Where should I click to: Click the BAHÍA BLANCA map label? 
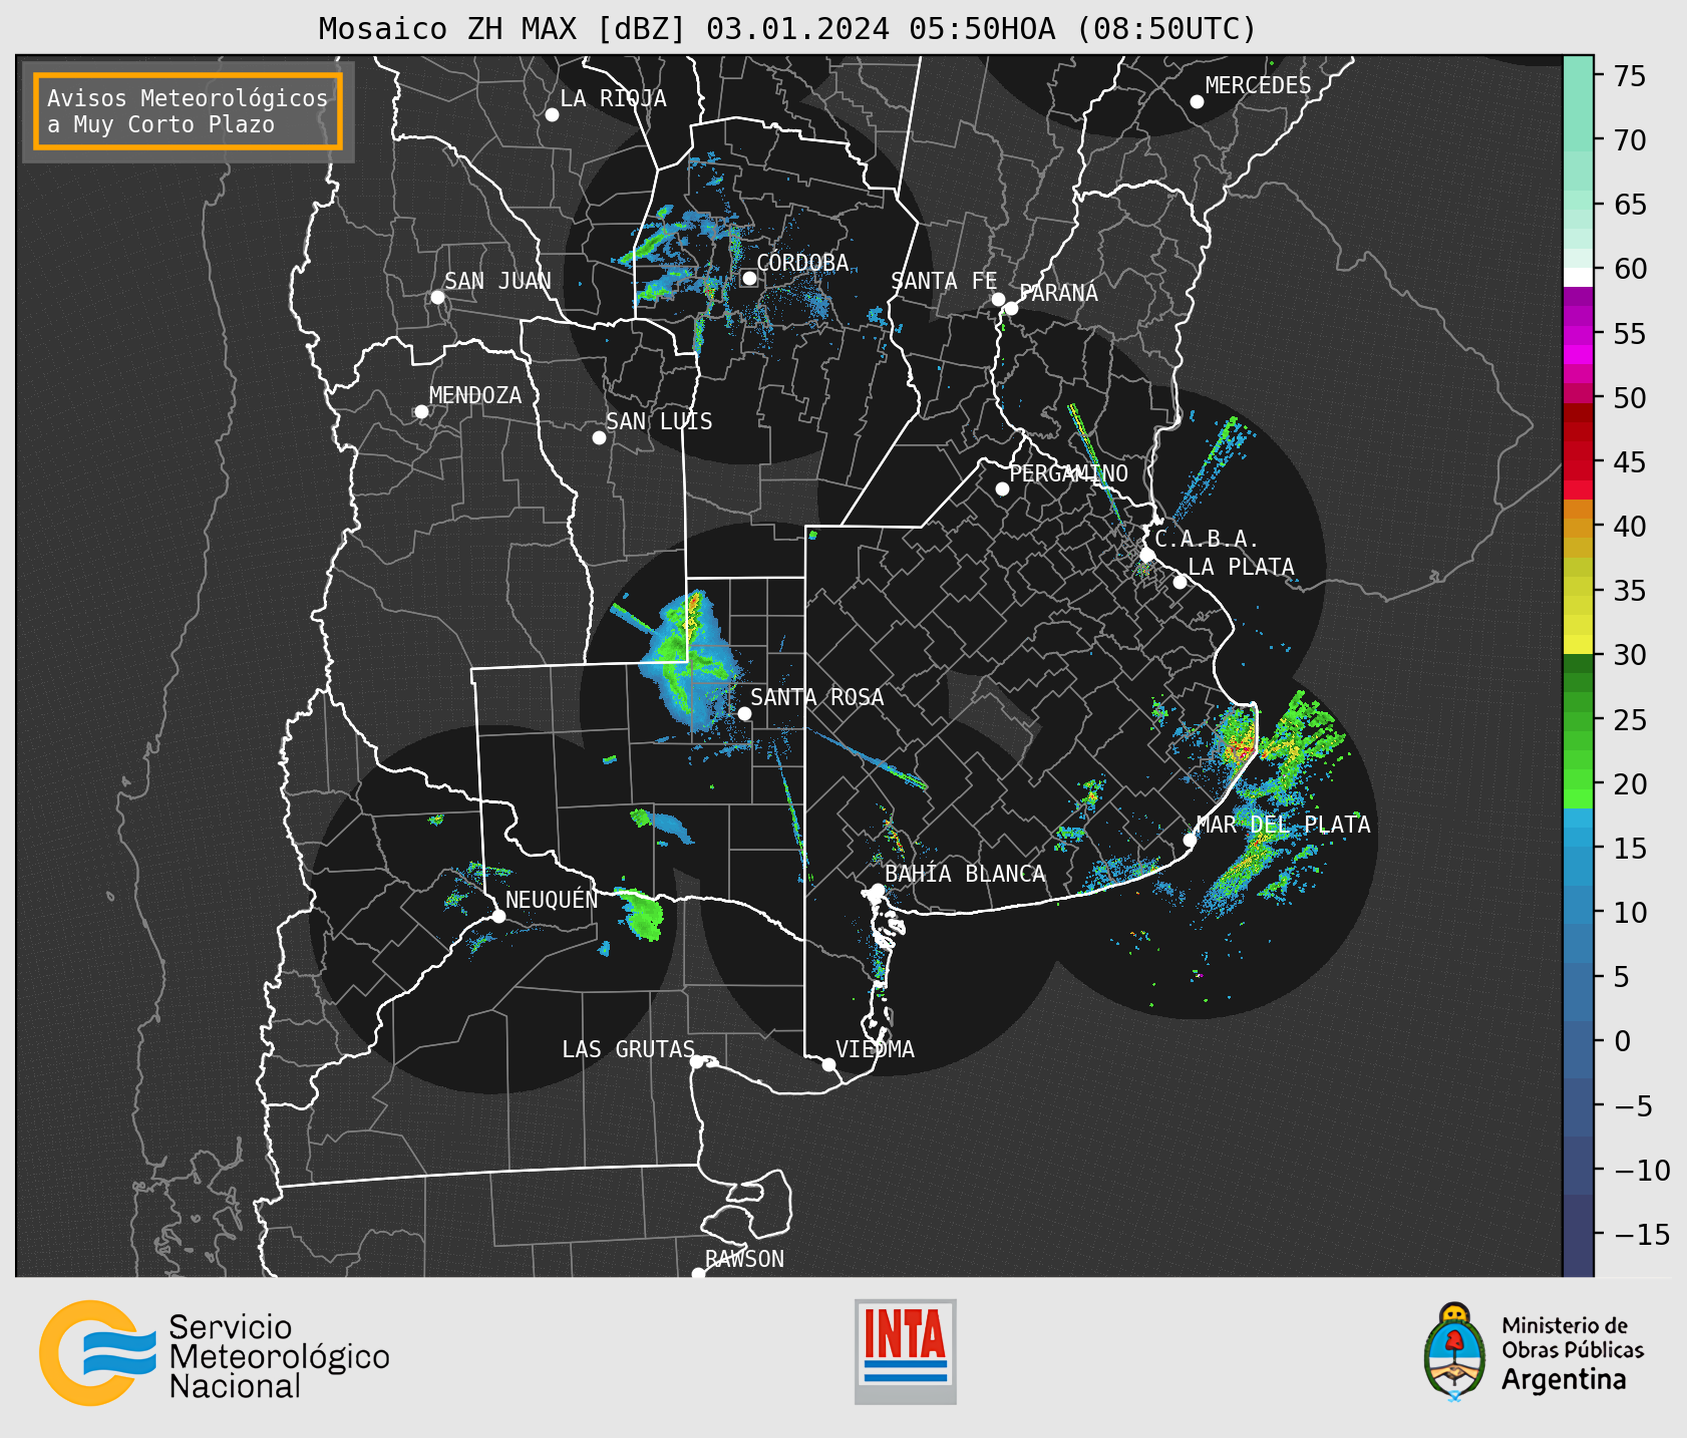click(965, 874)
